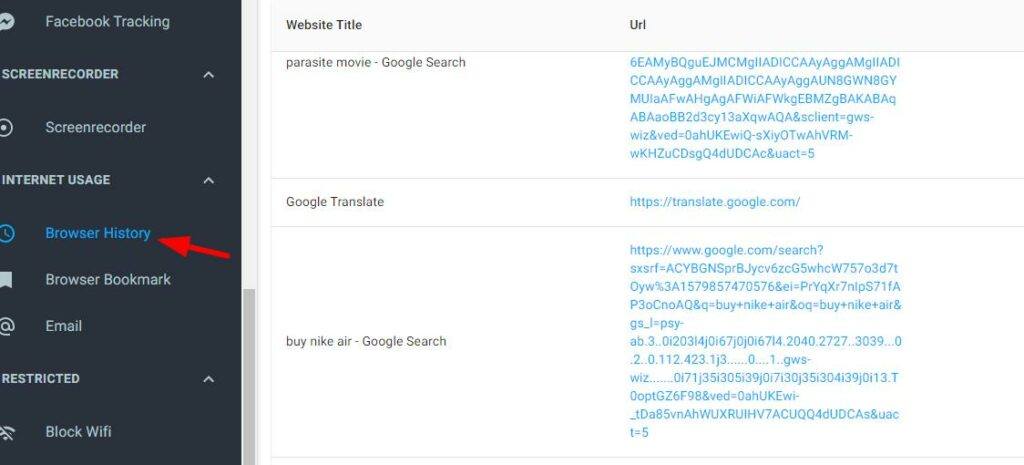Click the Facebook Tracking messenger icon
Screen dimensions: 1024x465
5,22
